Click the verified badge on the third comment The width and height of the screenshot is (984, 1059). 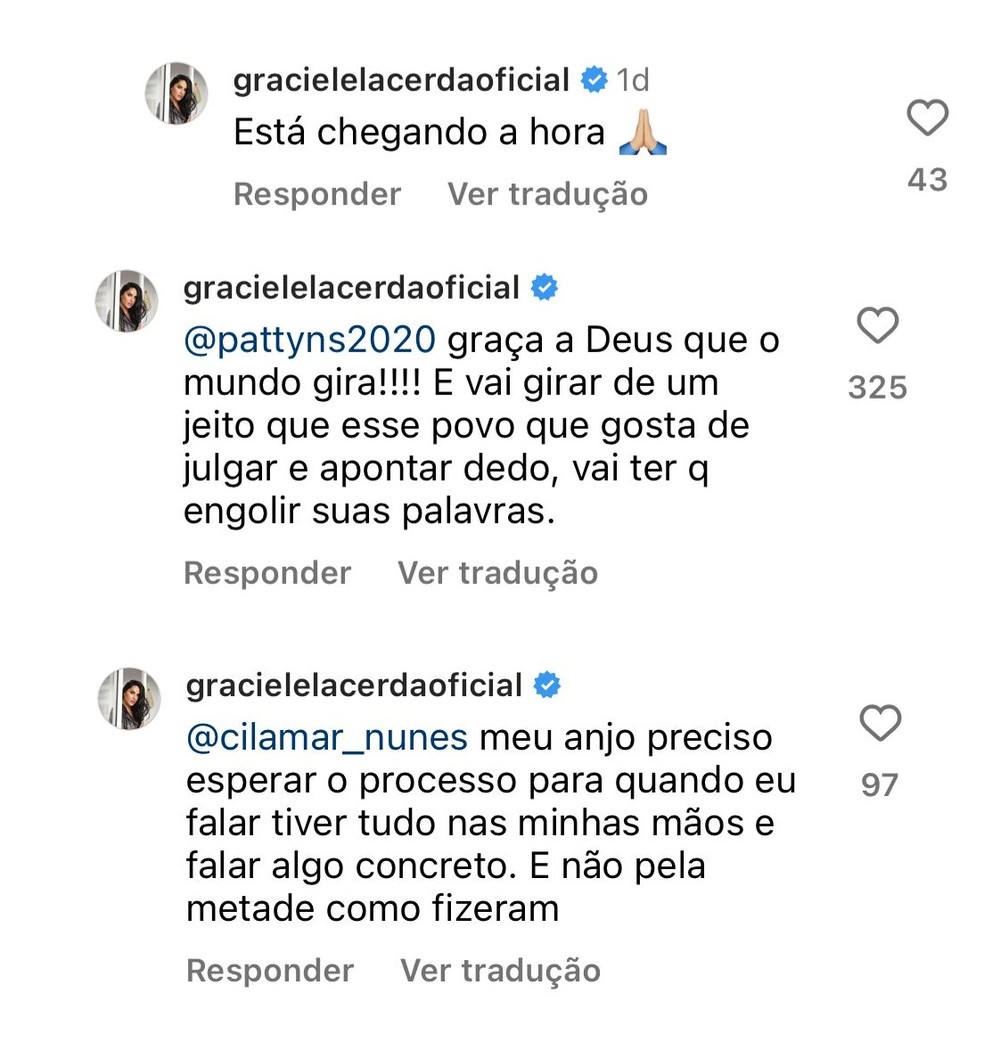(x=546, y=686)
